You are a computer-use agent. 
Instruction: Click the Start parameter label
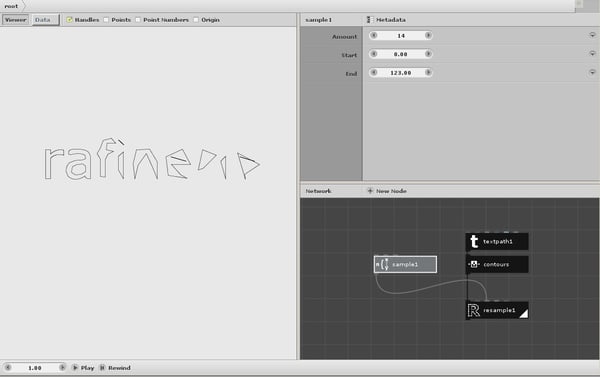point(349,55)
